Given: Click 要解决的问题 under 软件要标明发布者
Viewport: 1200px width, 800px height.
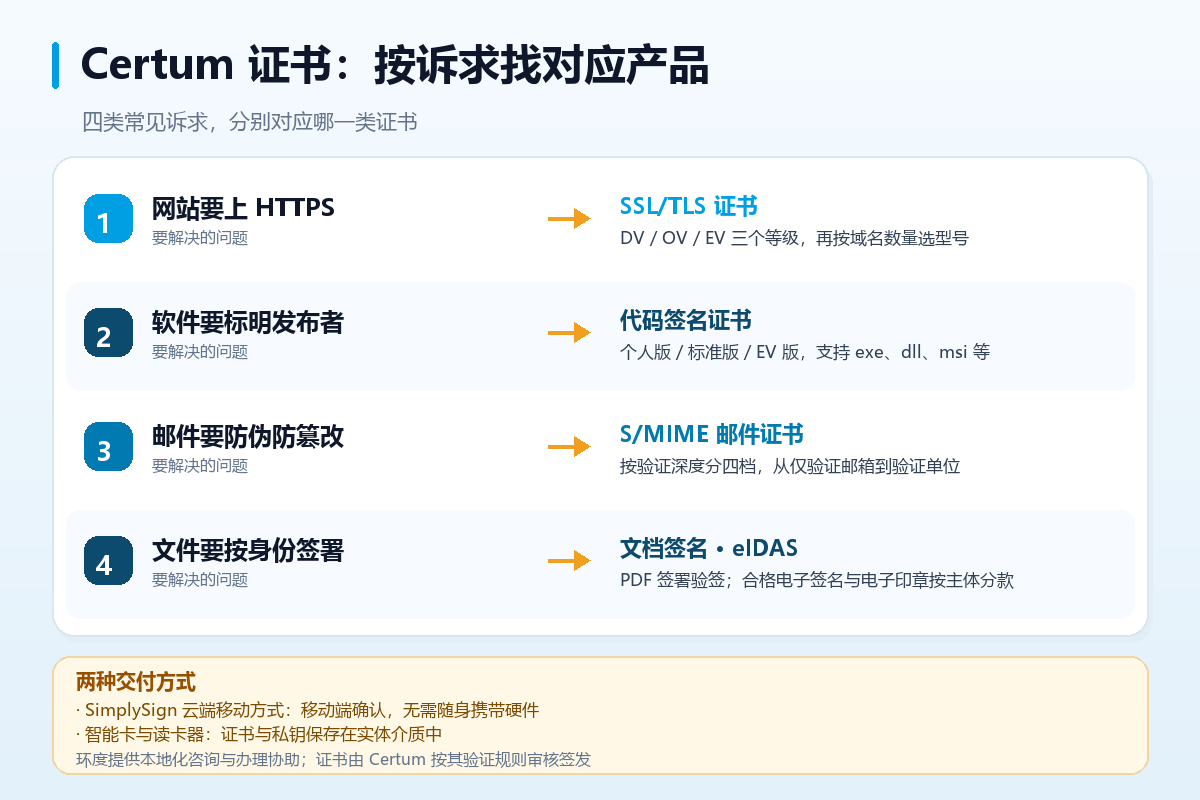Looking at the screenshot, I should coord(200,352).
